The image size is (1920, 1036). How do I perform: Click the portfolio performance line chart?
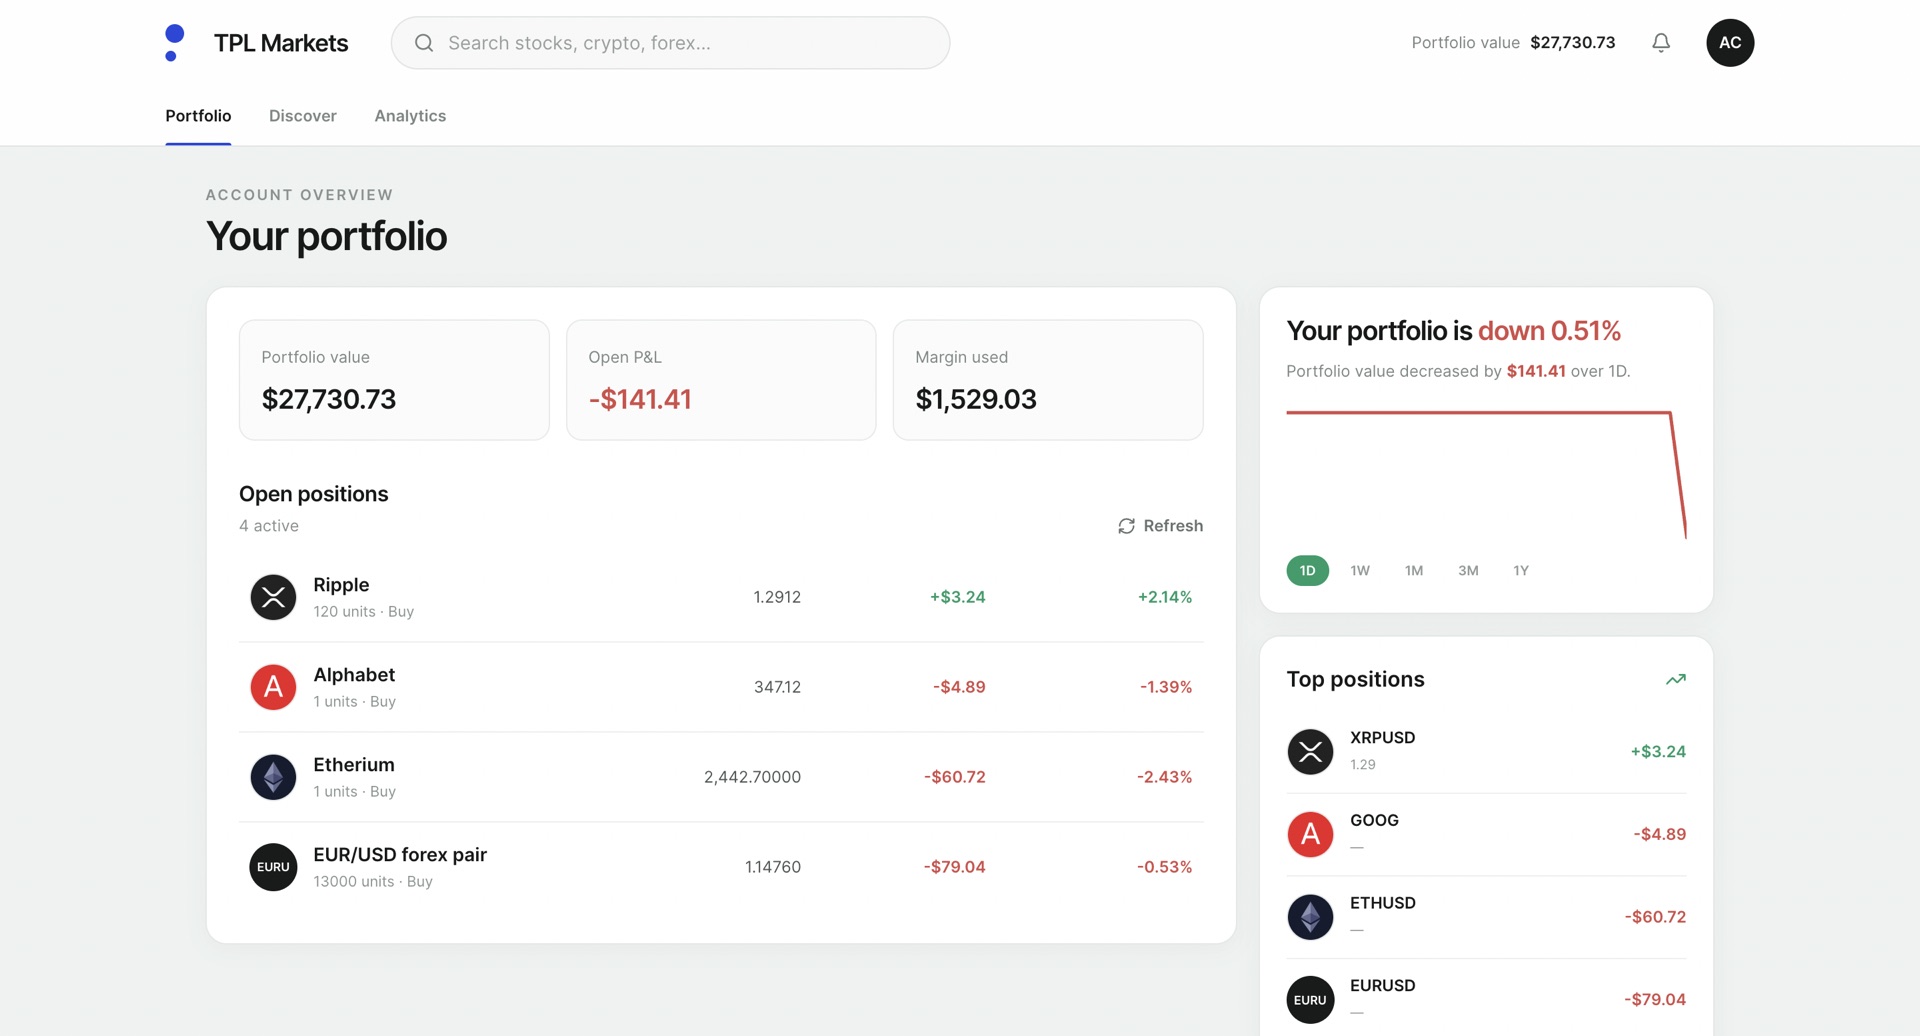(1486, 474)
